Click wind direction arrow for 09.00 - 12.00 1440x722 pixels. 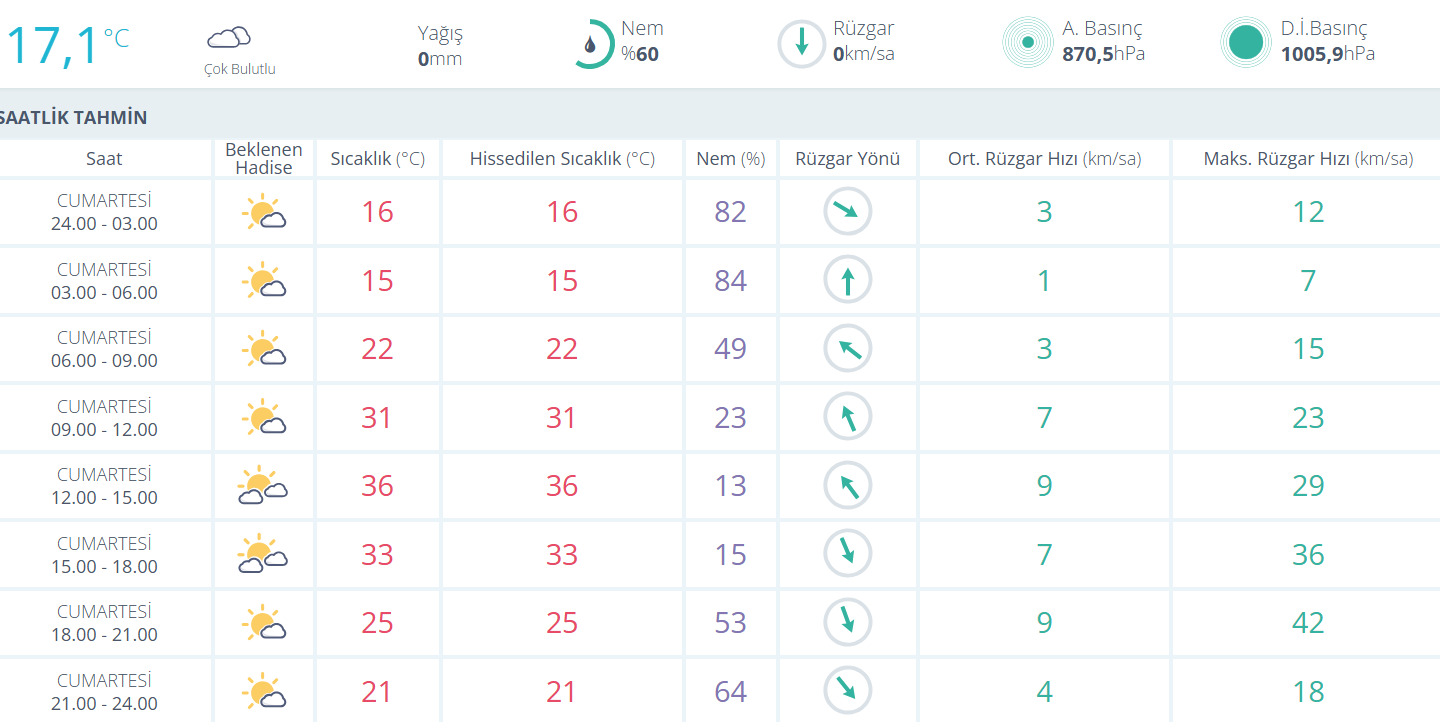coord(848,417)
